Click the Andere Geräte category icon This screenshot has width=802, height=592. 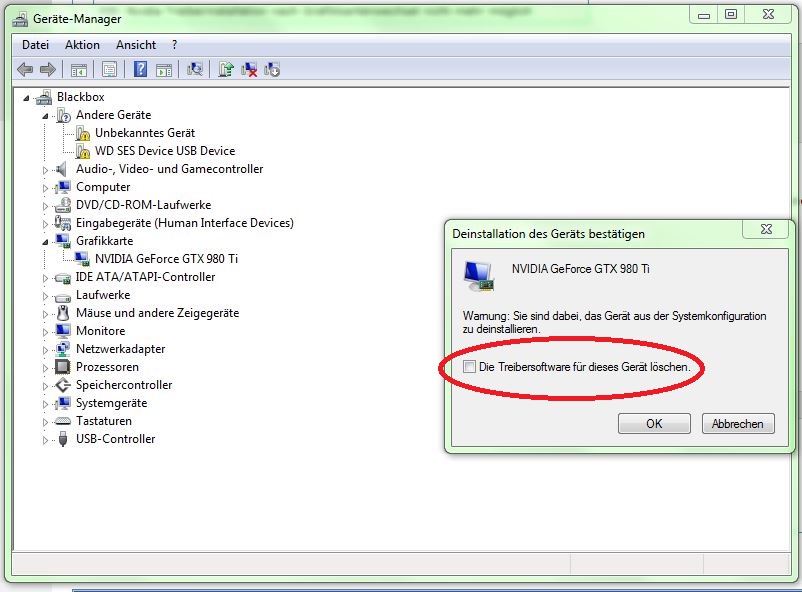pyautogui.click(x=63, y=115)
